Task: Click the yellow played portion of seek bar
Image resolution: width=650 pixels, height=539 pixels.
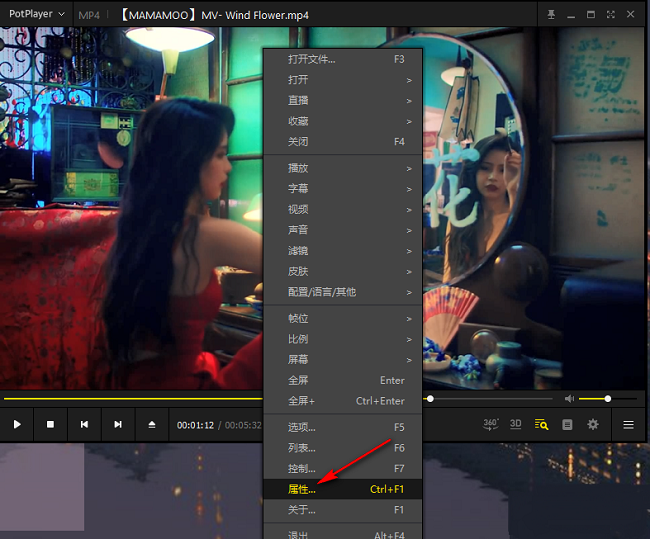Action: coord(133,398)
